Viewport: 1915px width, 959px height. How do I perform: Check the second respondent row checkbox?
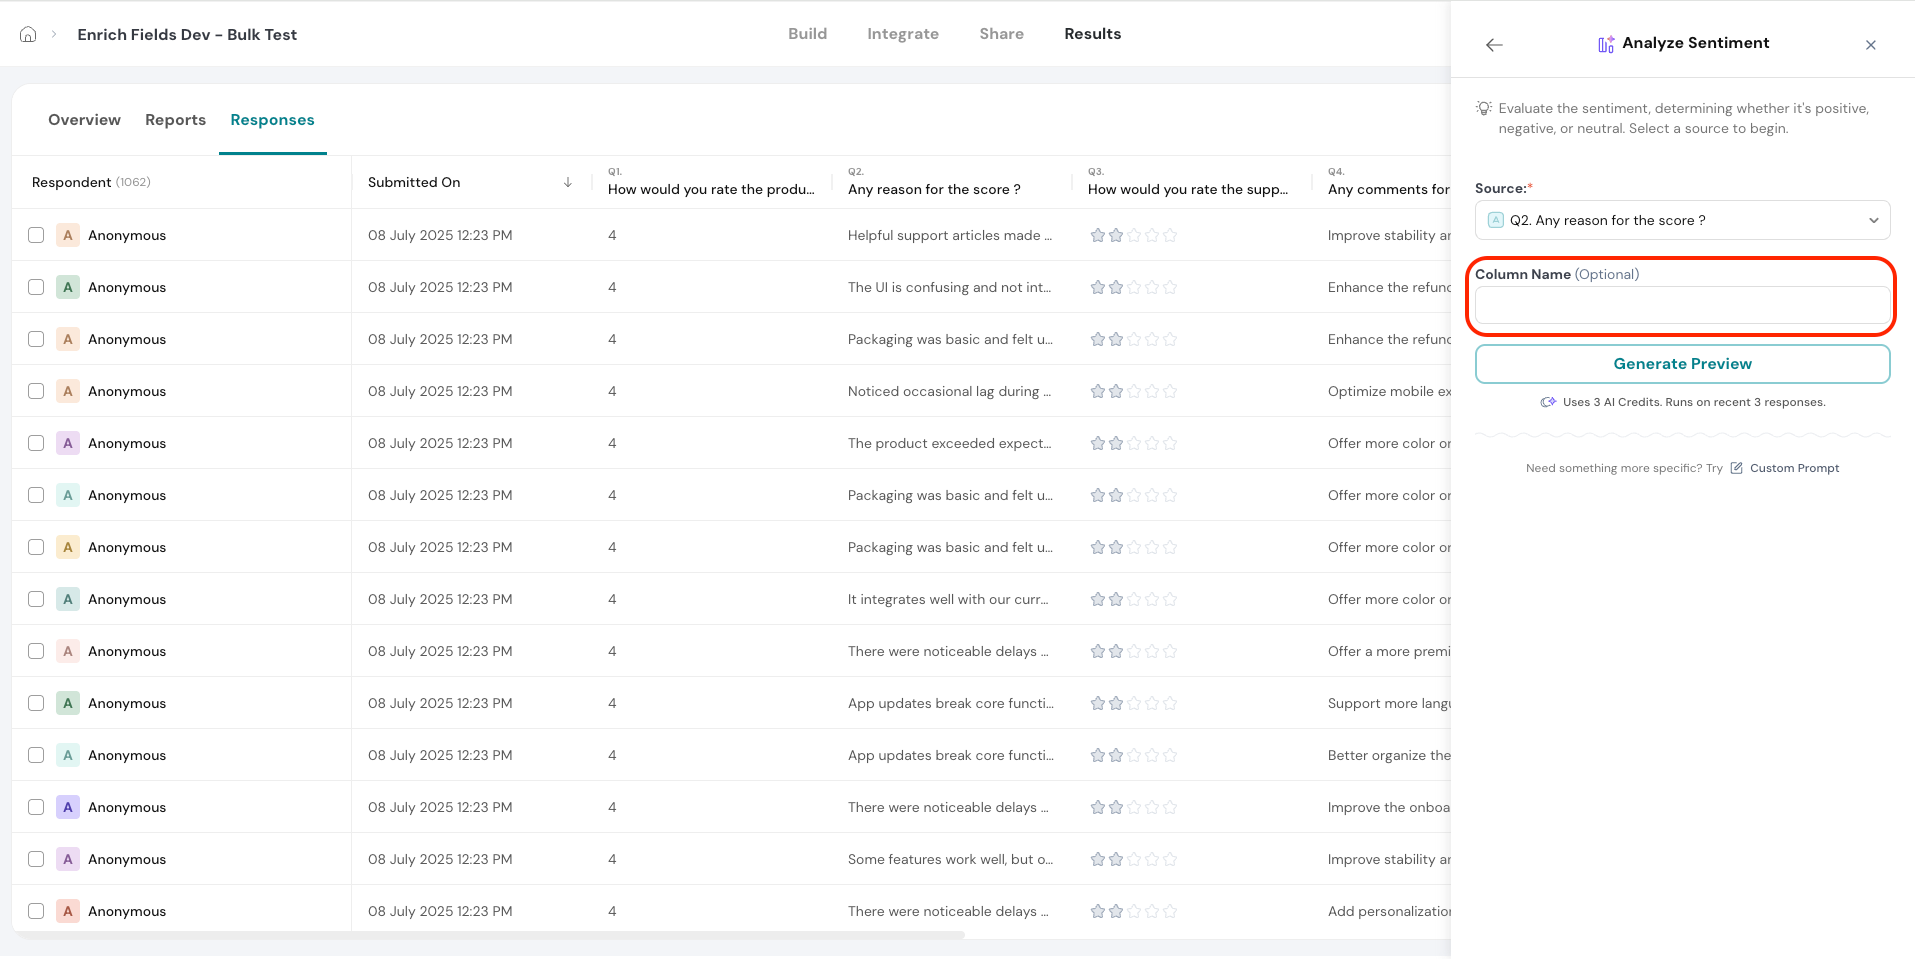36,287
